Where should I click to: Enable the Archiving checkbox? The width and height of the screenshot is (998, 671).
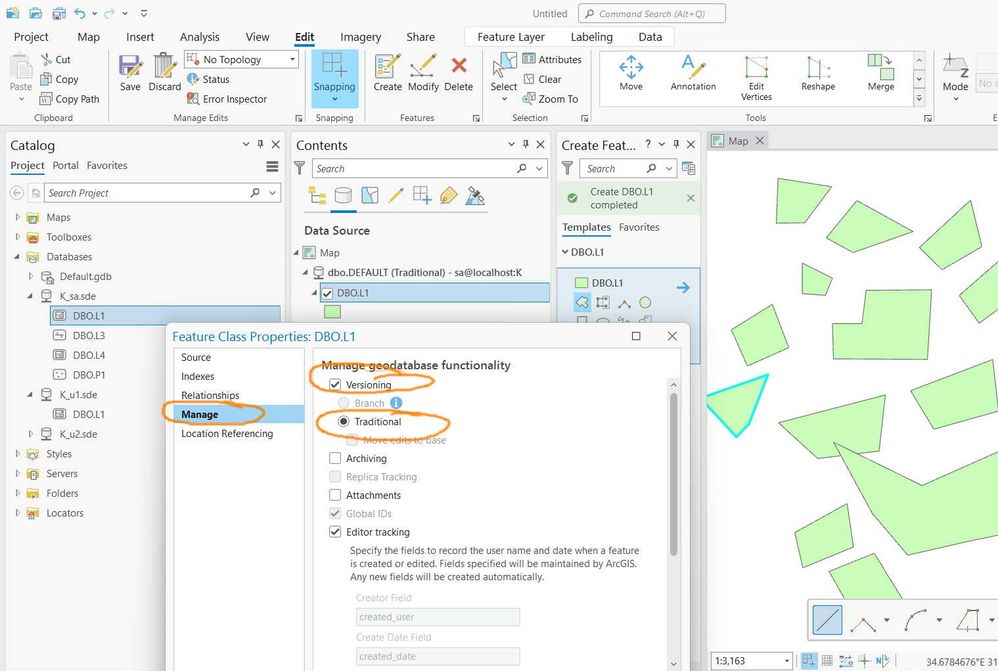335,458
